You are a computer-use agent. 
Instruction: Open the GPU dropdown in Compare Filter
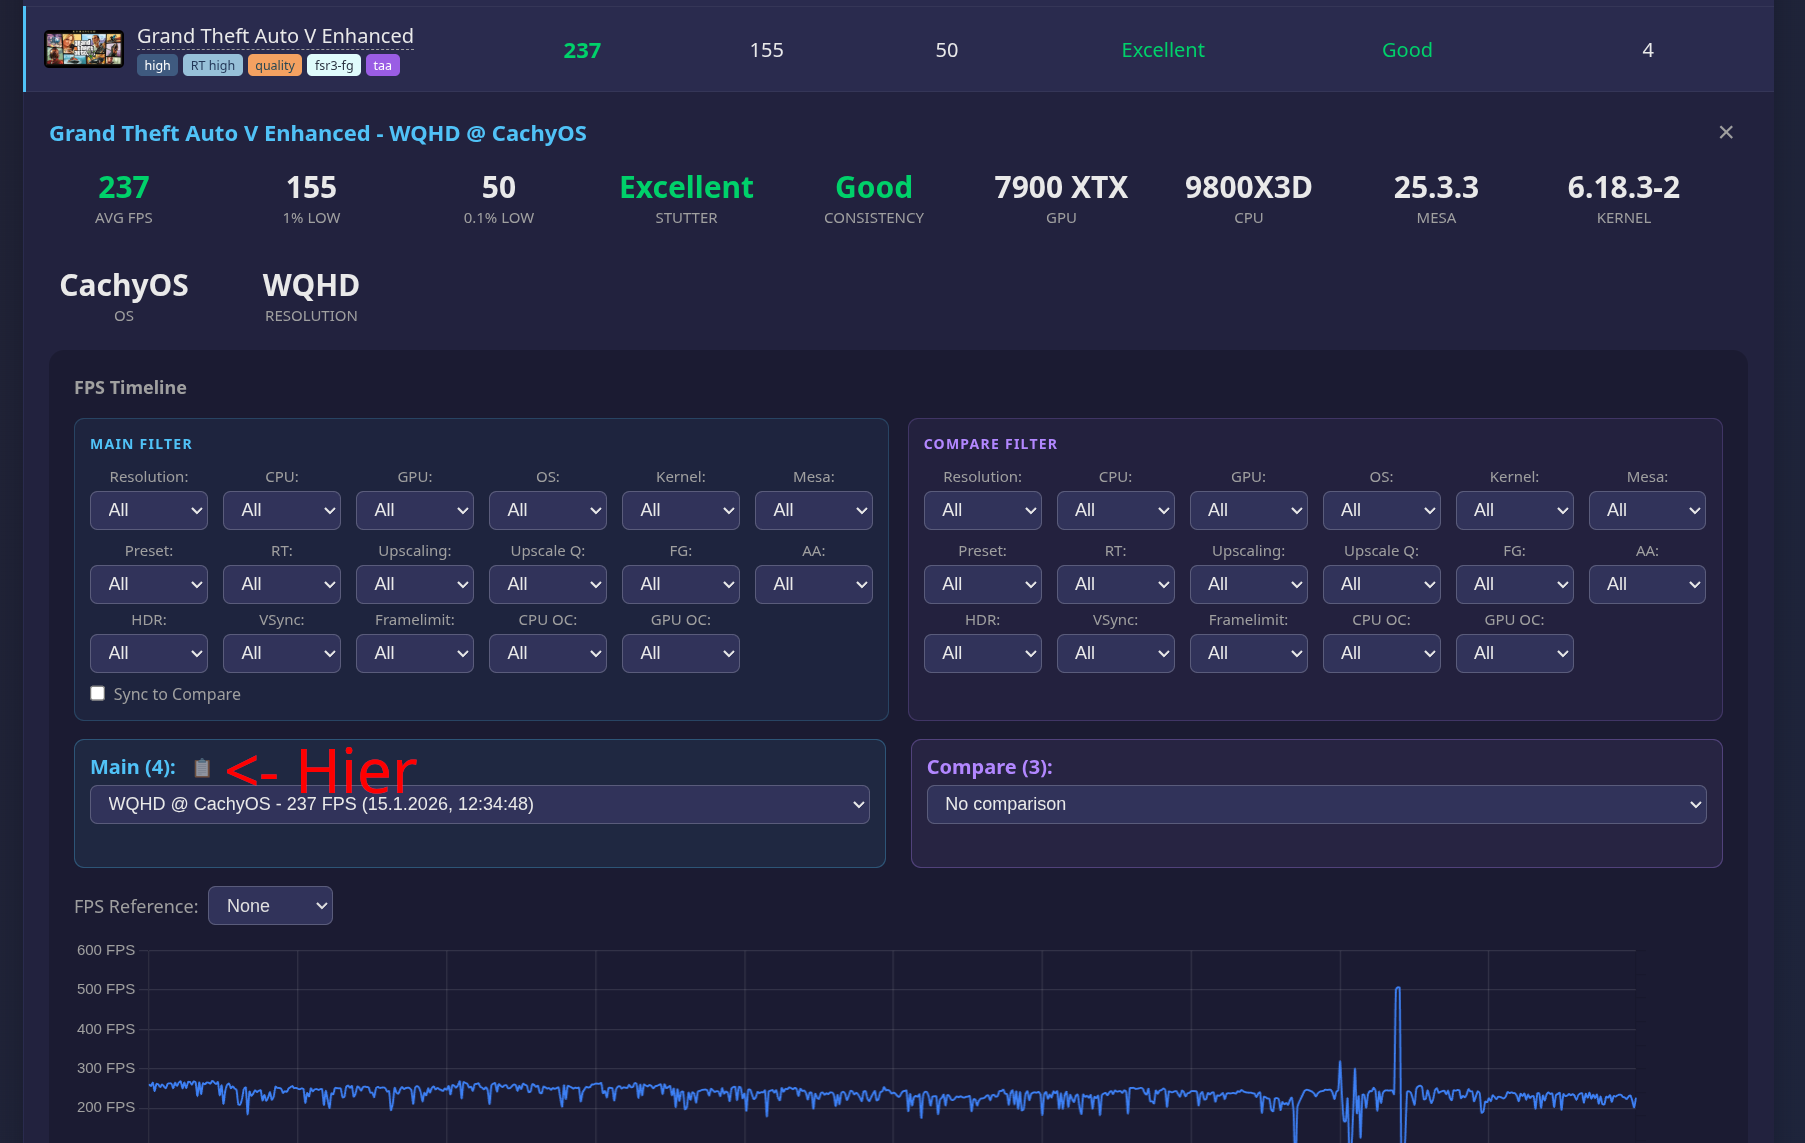1248,510
